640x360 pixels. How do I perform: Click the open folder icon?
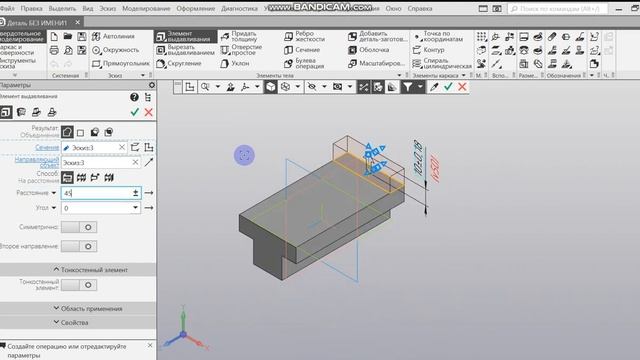pyautogui.click(x=68, y=36)
